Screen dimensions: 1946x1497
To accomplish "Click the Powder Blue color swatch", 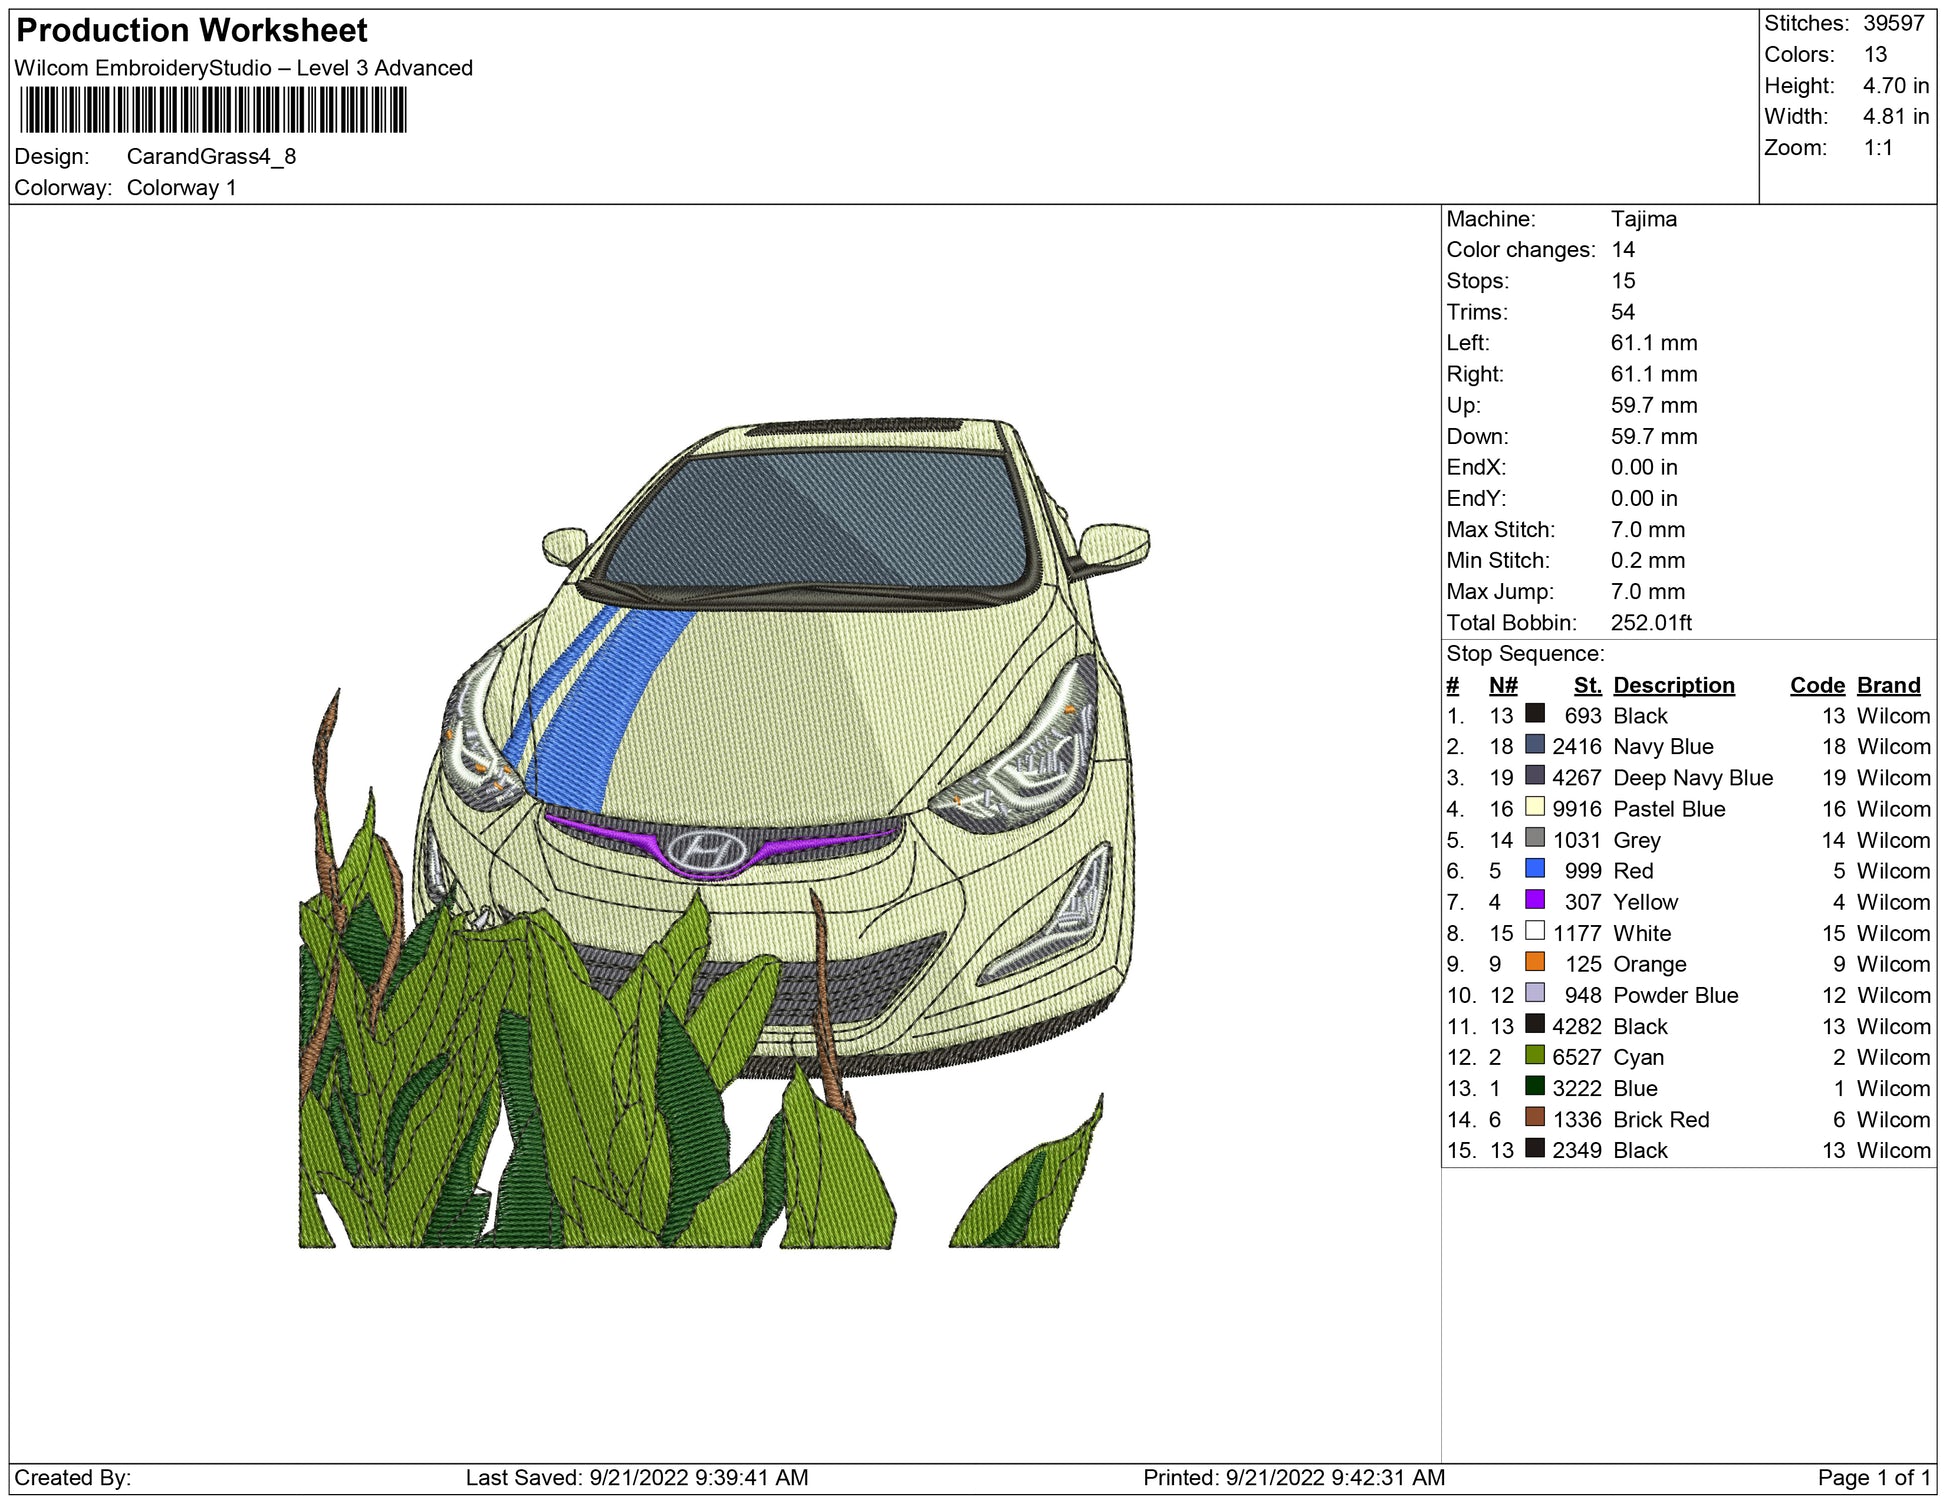I will (x=1534, y=993).
